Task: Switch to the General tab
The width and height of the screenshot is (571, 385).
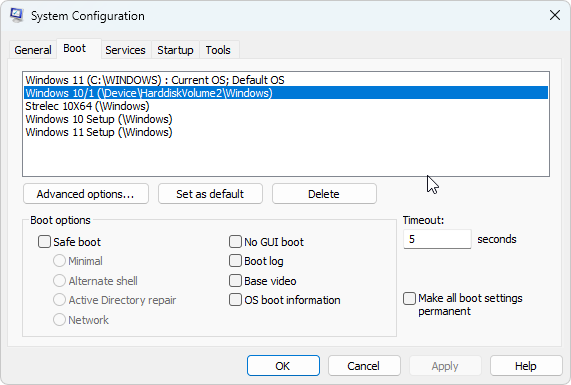Action: (33, 50)
